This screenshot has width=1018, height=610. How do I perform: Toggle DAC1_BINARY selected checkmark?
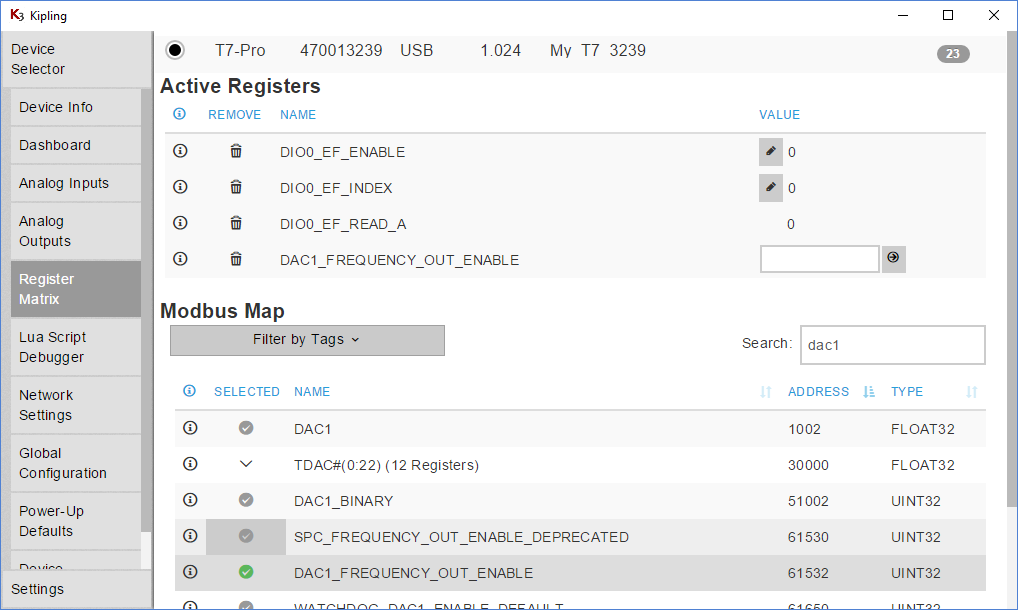(246, 500)
